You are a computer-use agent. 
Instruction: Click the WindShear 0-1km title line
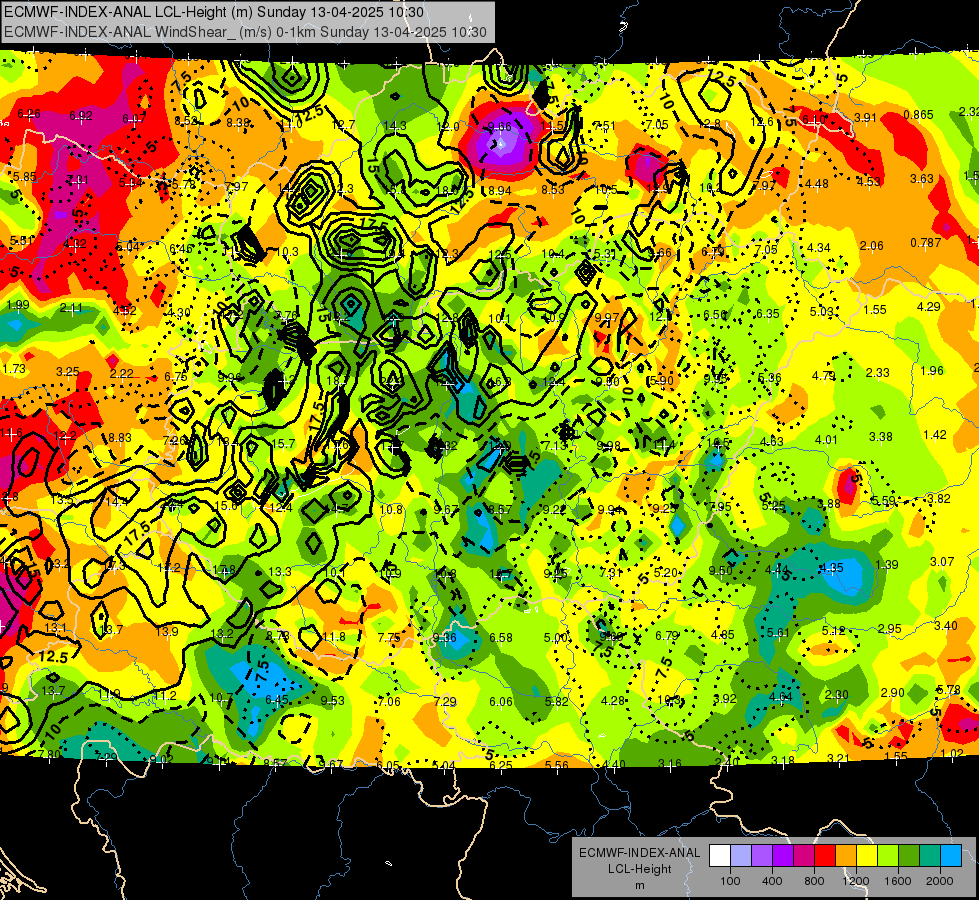coord(245,32)
